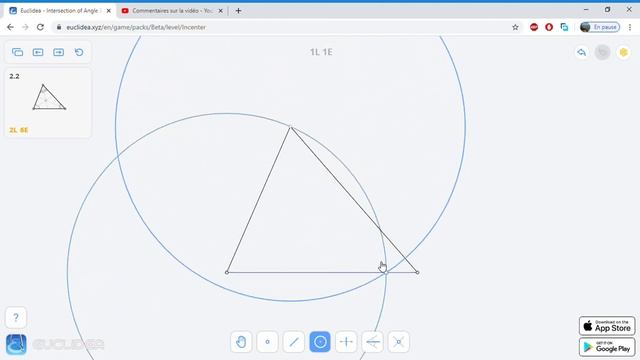Open the App Store download badge

tap(607, 326)
